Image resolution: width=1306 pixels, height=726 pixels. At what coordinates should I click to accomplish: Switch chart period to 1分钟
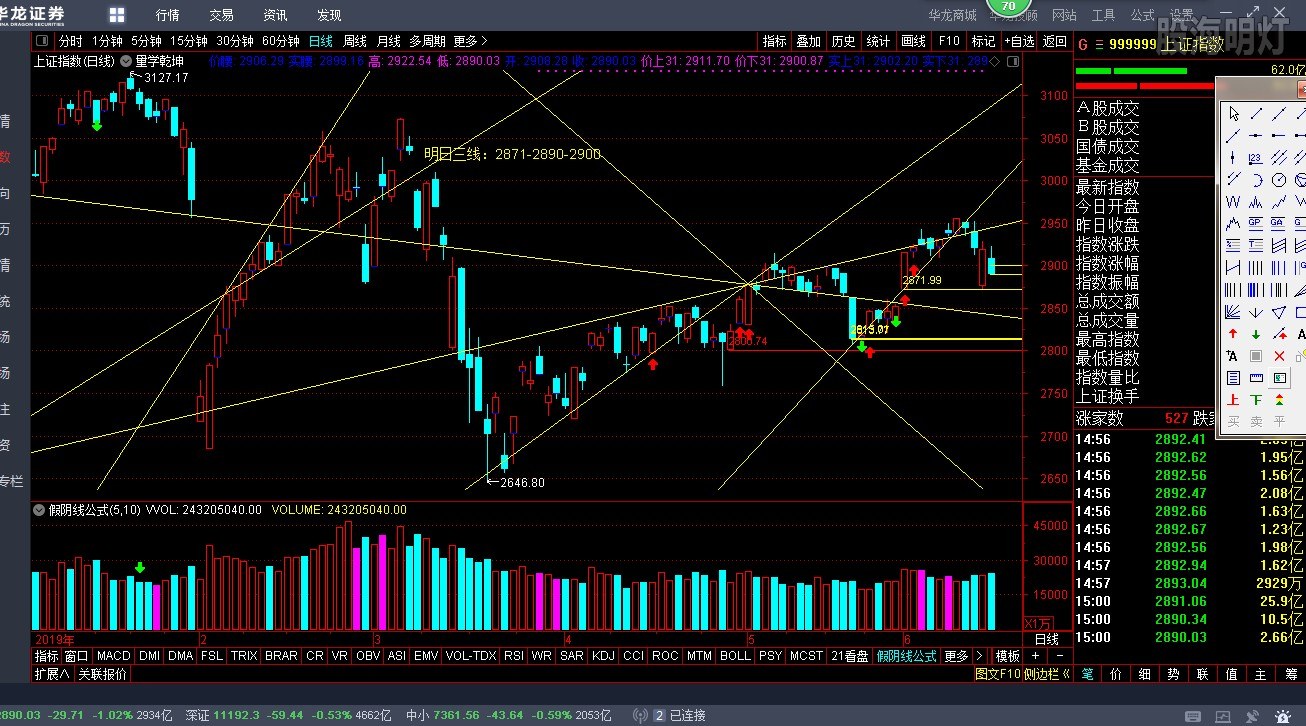107,41
